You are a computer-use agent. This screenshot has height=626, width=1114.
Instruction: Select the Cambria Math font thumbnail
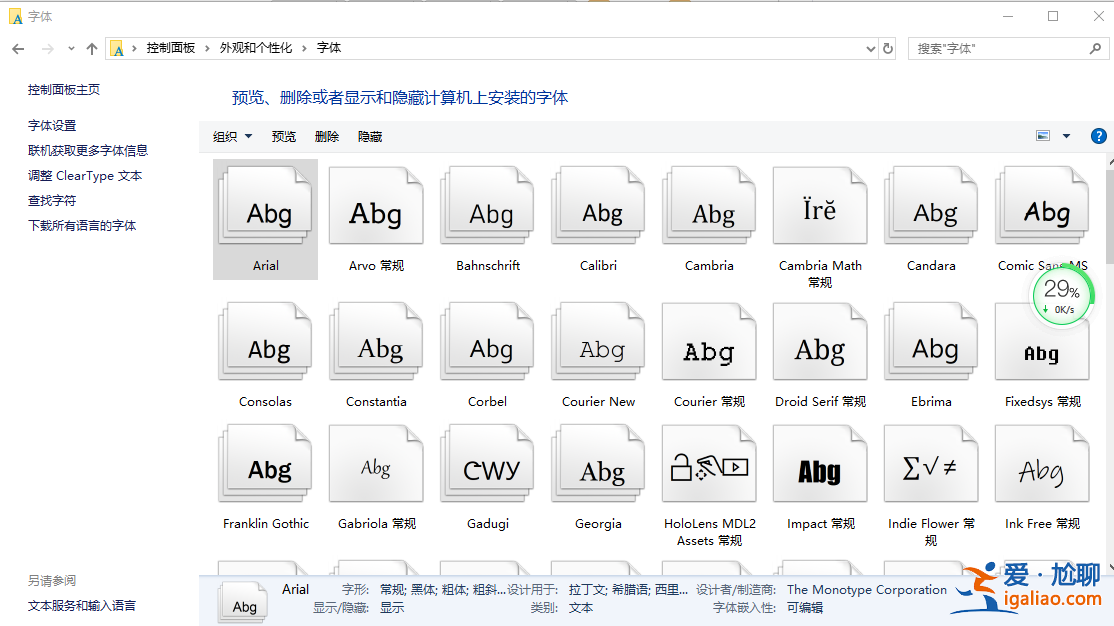coord(819,206)
